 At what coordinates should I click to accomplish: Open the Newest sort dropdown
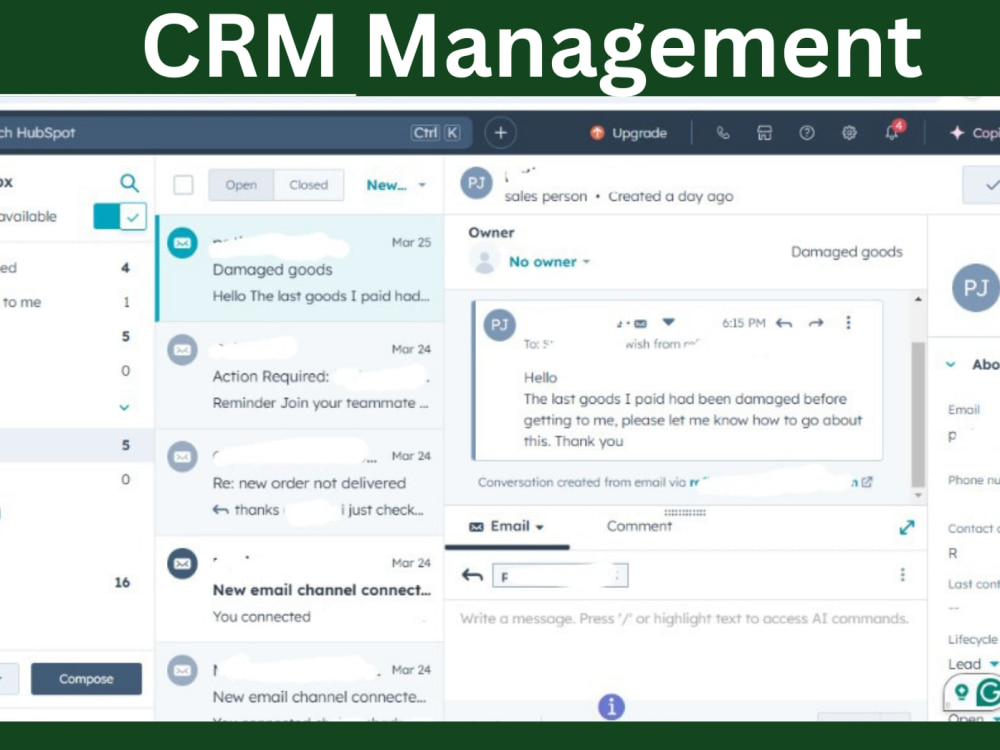pos(395,185)
